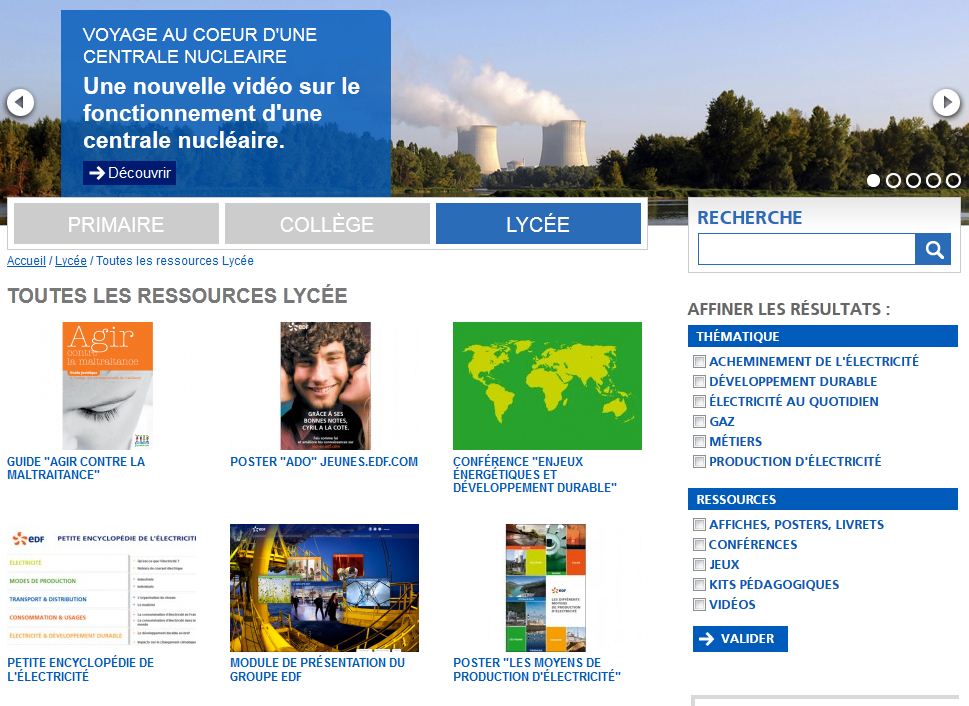Click Acheminement de l'électricité label text
This screenshot has width=969, height=706.
point(814,362)
